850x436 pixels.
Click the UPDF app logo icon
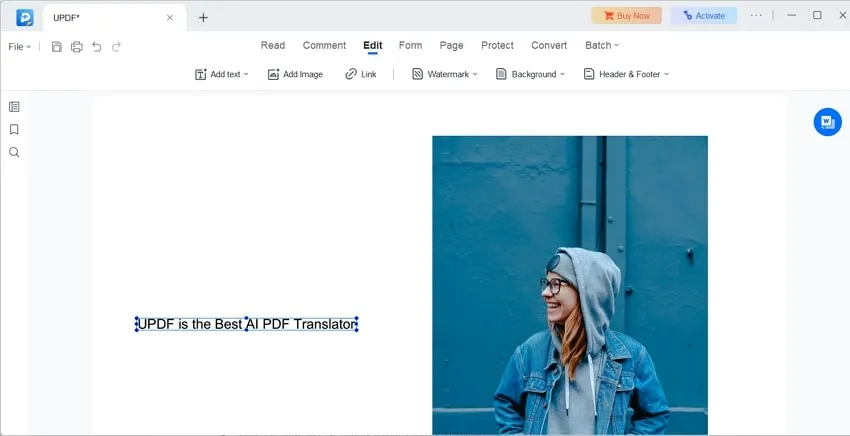point(25,17)
